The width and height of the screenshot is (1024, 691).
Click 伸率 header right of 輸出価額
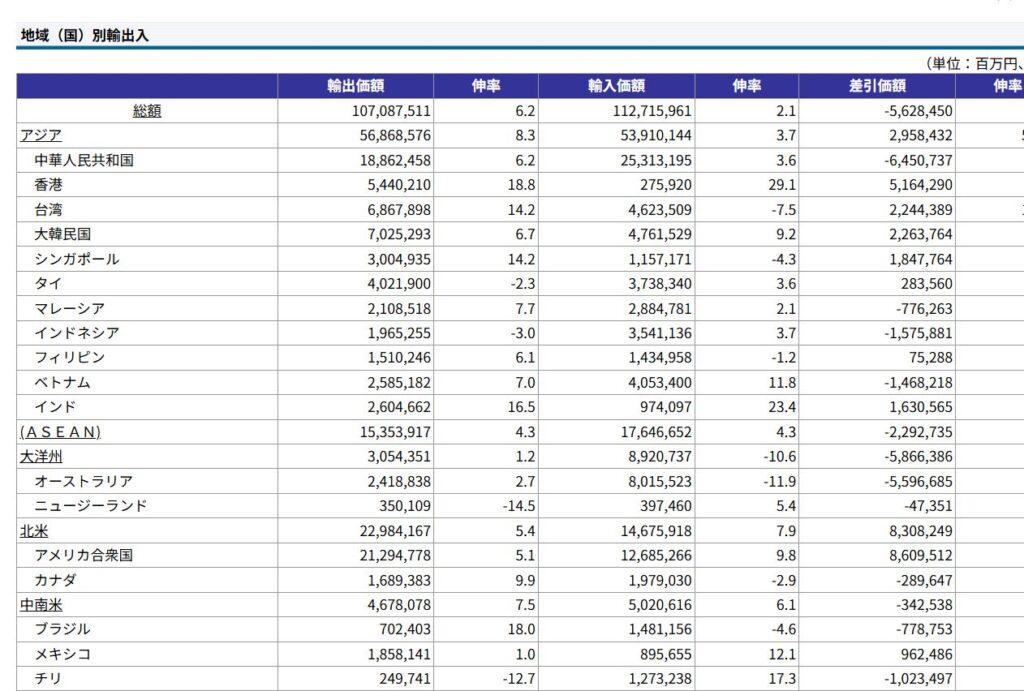(x=485, y=86)
